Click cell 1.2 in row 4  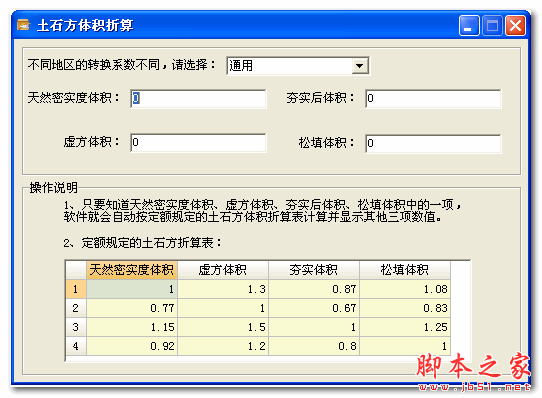(223, 346)
